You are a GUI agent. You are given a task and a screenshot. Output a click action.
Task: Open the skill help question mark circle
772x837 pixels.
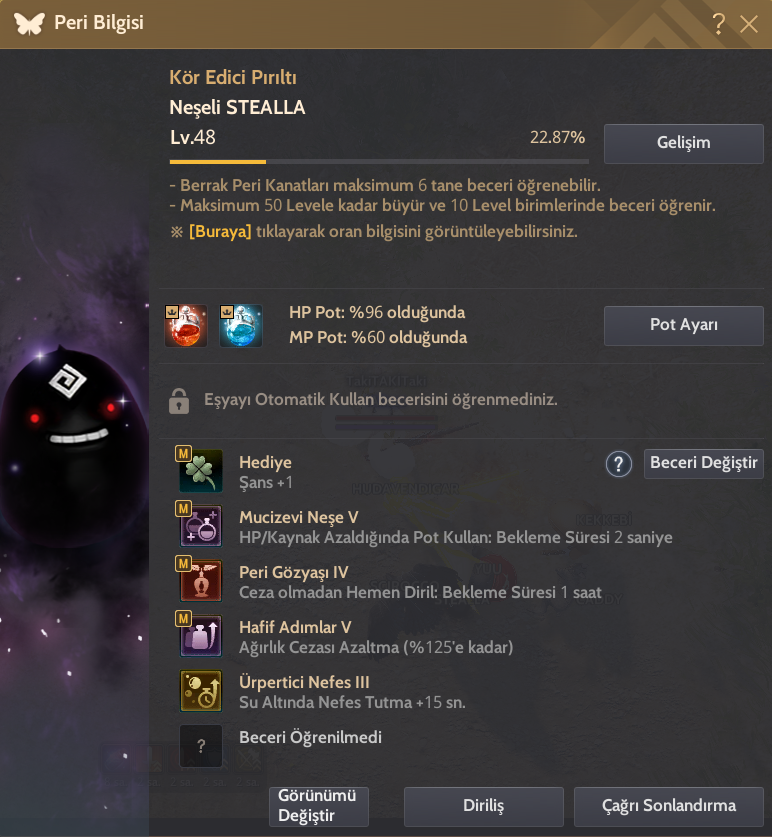pos(619,464)
